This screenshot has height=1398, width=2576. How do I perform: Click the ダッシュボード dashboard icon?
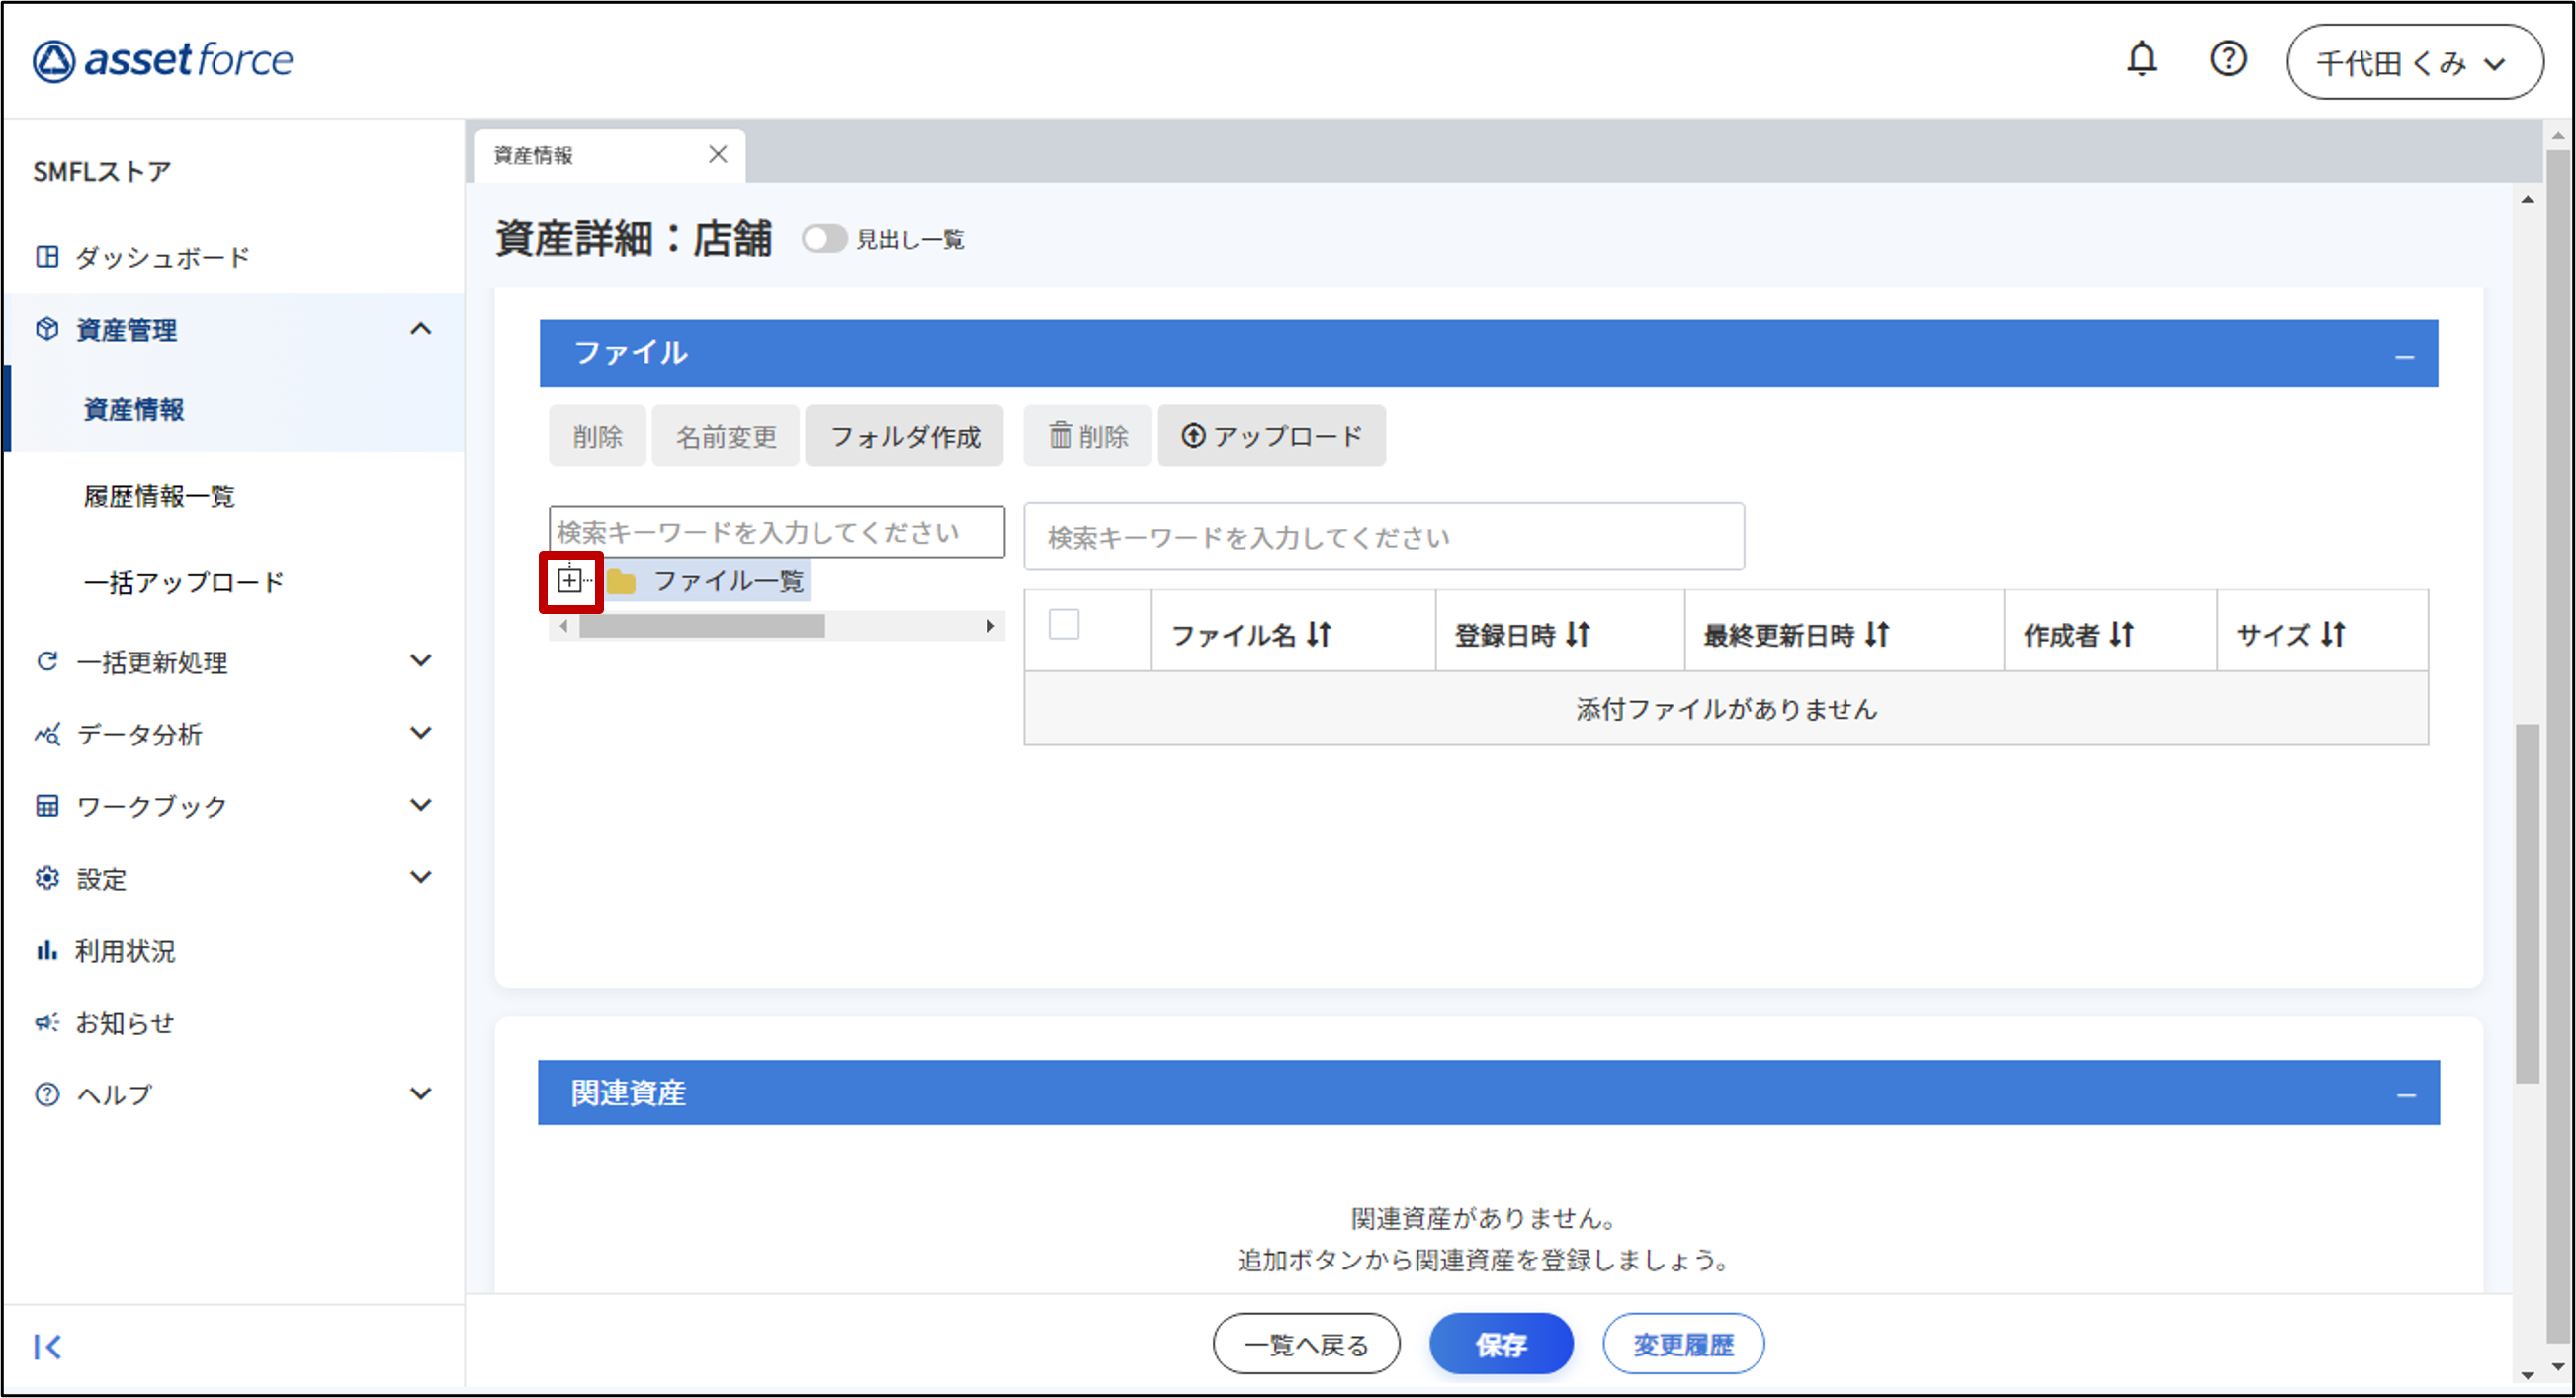tap(47, 257)
